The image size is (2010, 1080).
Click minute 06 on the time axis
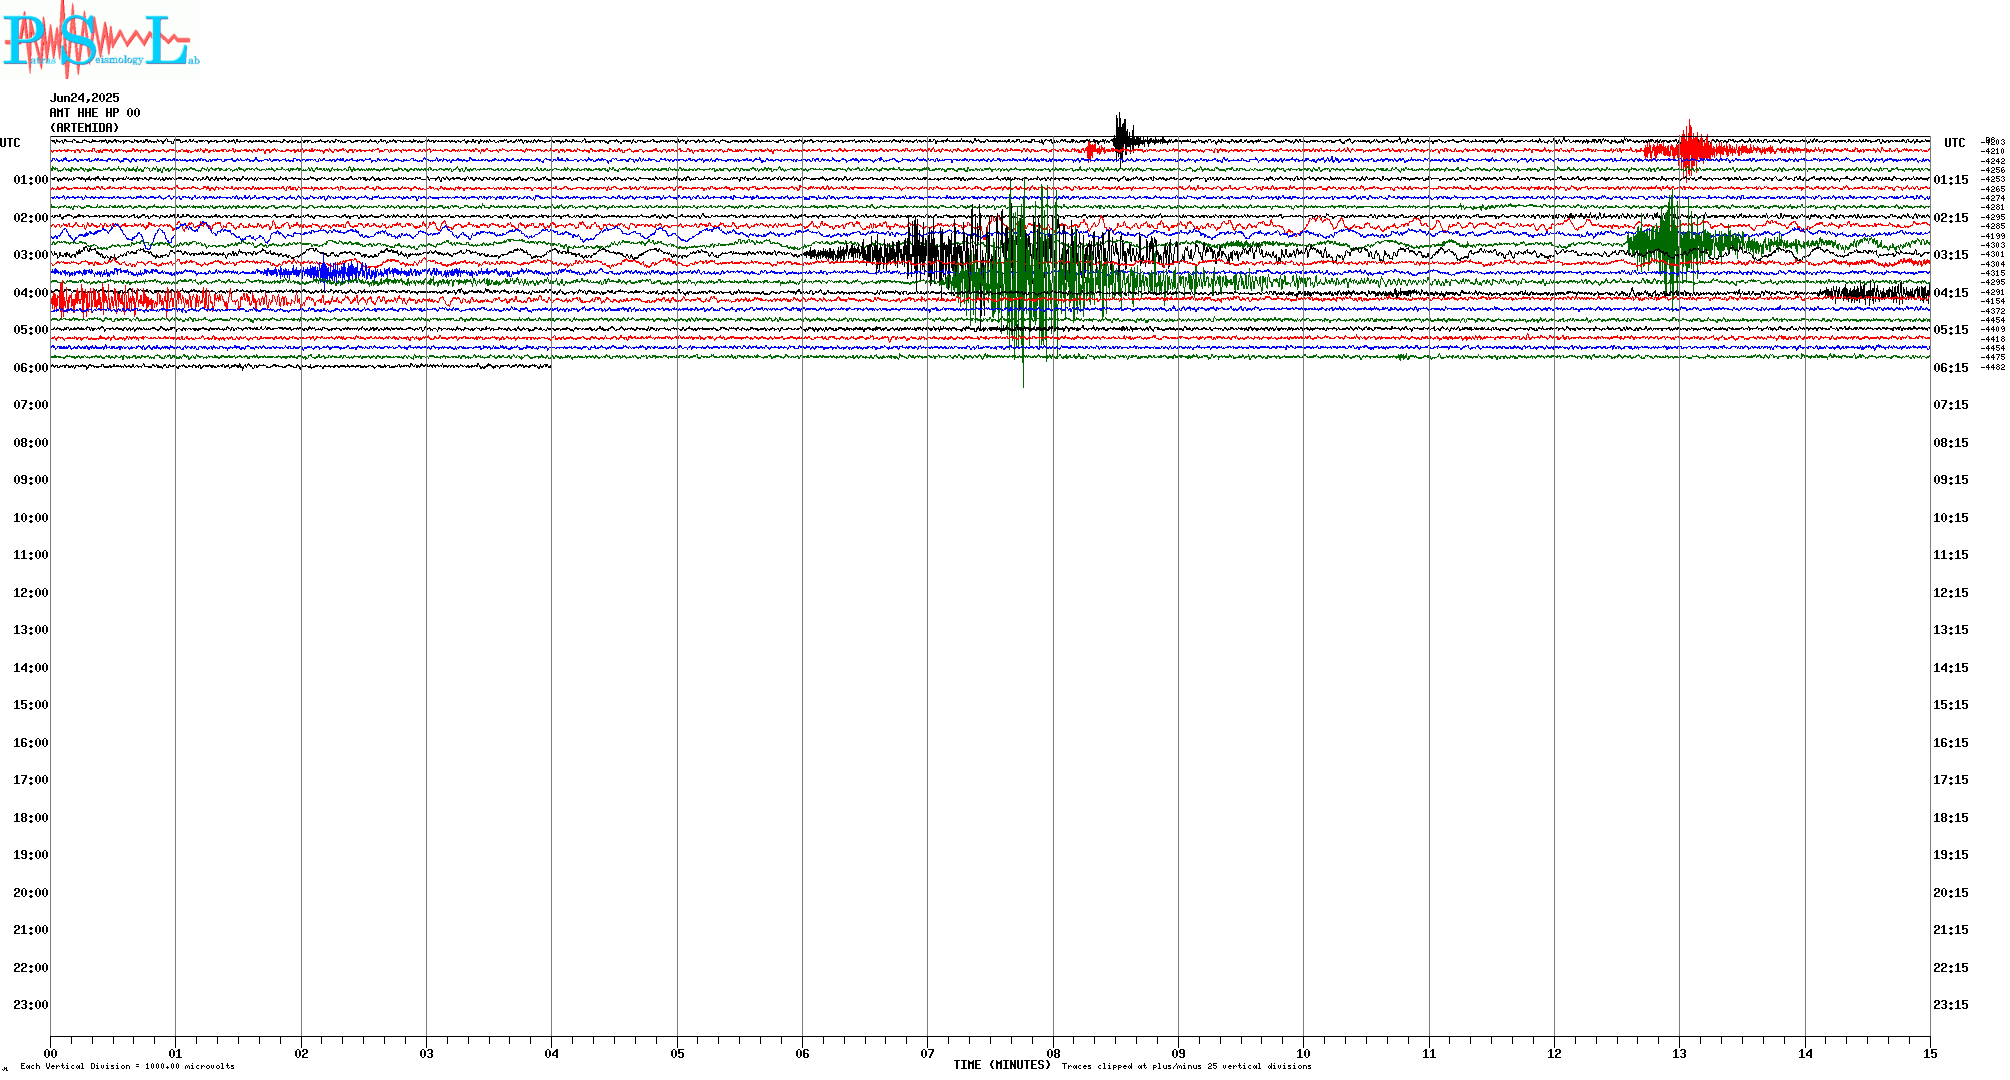(802, 1053)
